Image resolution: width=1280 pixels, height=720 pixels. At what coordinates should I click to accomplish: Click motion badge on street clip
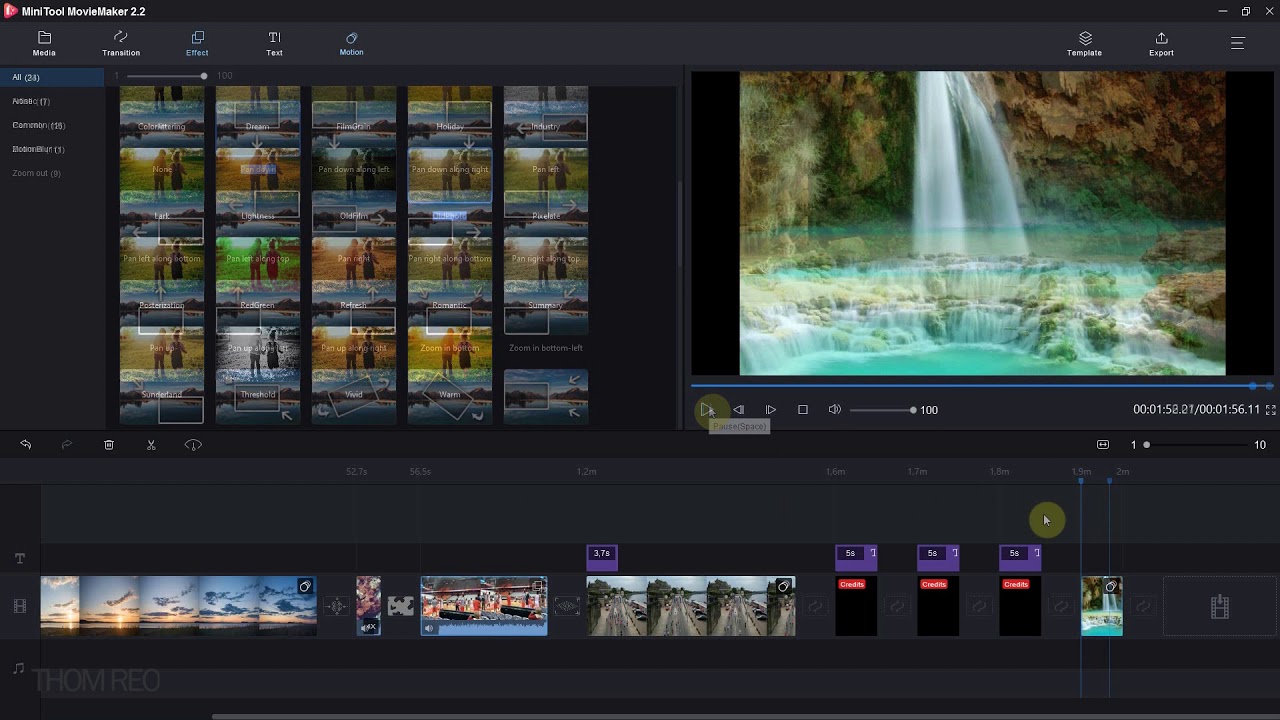pos(784,586)
